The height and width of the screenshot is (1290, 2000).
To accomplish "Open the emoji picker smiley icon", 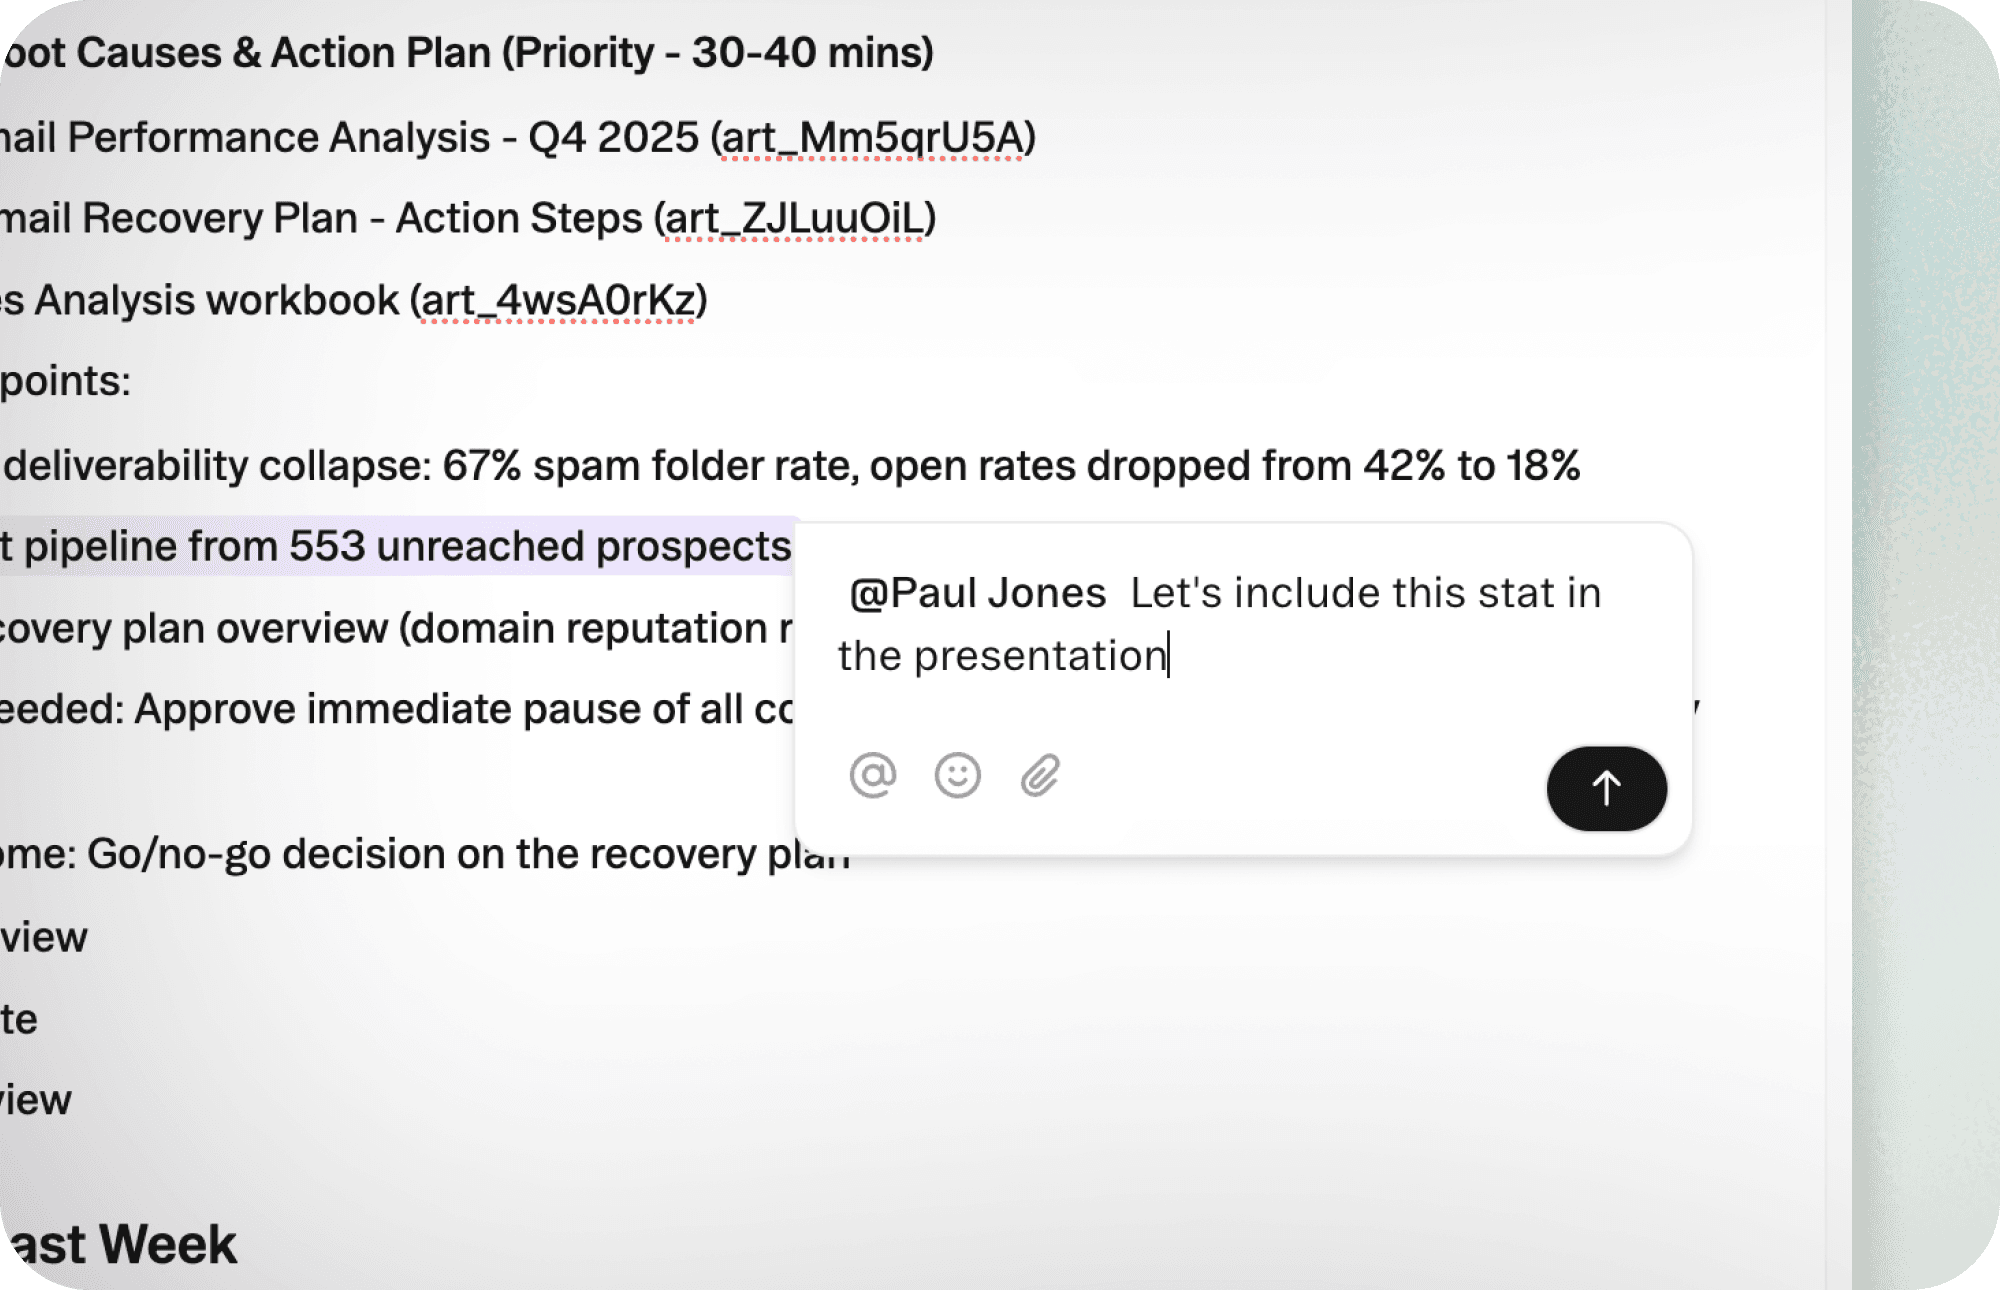I will [957, 776].
